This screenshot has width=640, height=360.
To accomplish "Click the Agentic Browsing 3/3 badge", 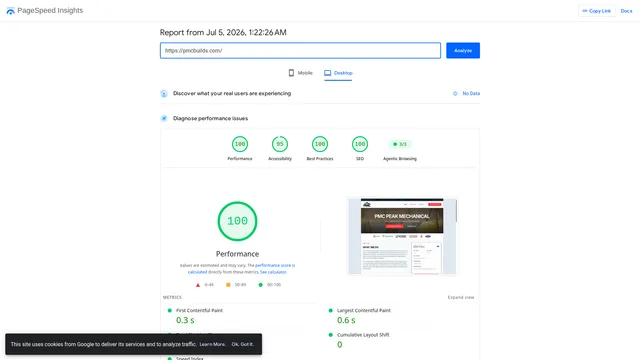I will (400, 144).
